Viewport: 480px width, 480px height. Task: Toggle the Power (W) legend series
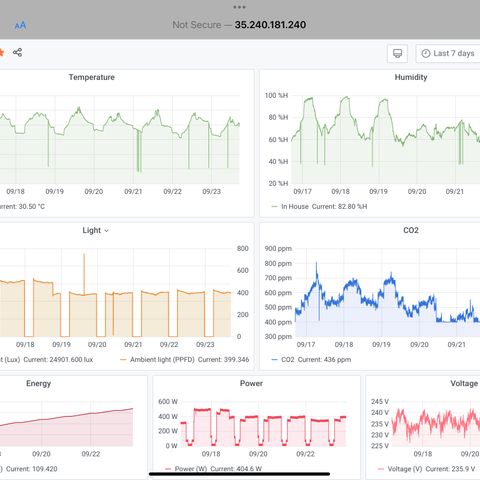pos(191,469)
